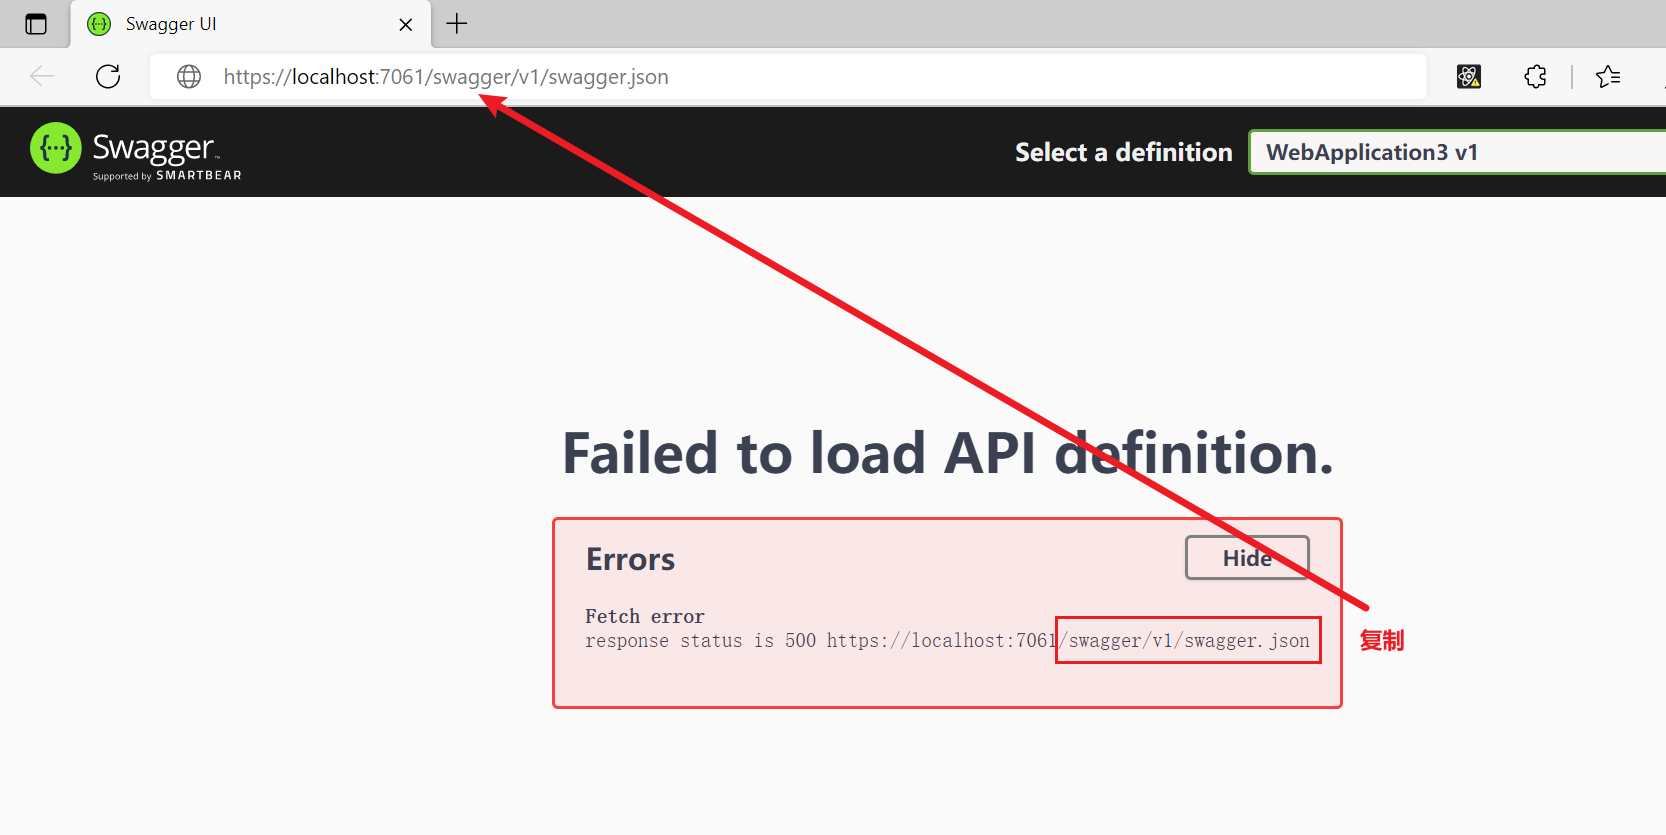Click the Fetch error message line
The image size is (1666, 835).
[x=645, y=616]
